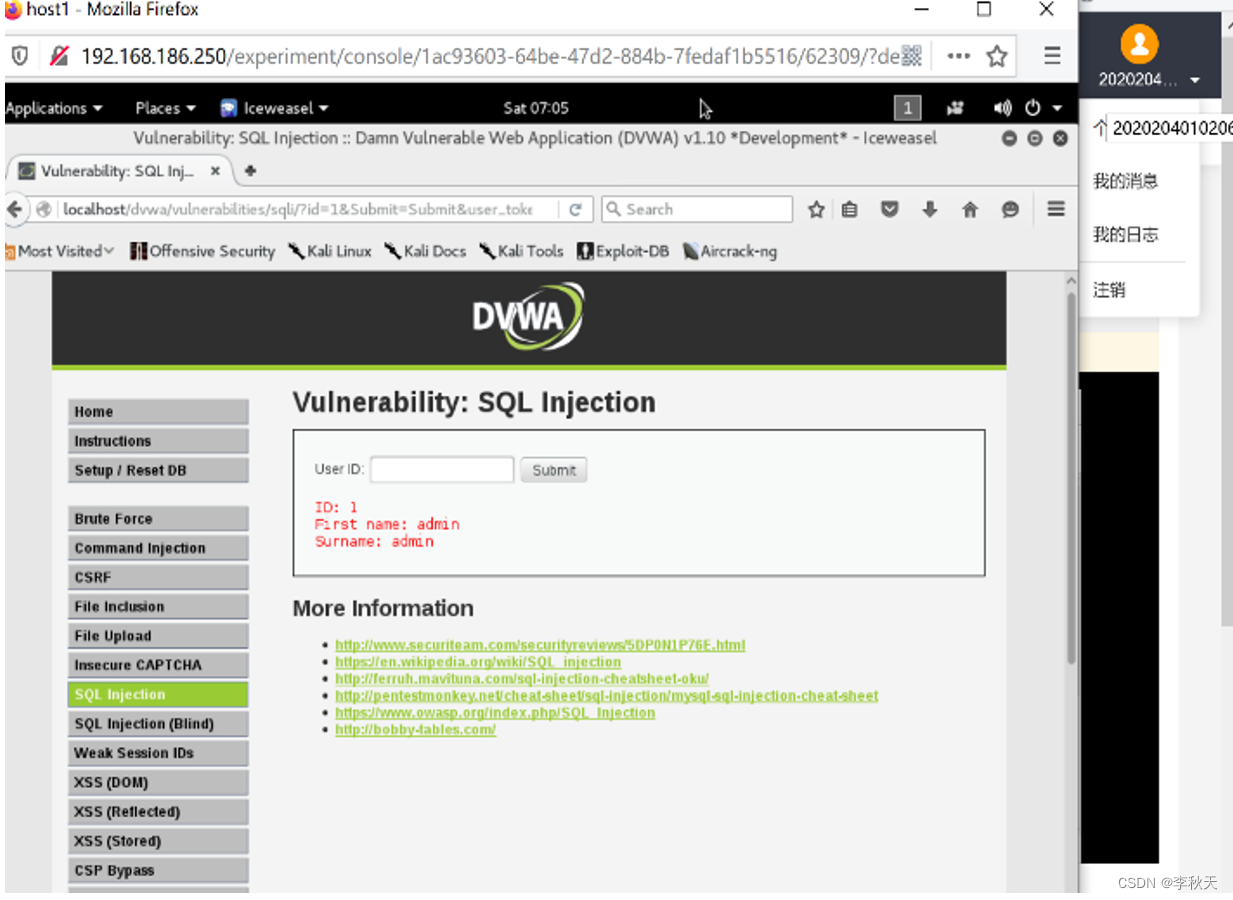
Task: Show bookmarks list icon in Iceweasel
Action: pyautogui.click(x=850, y=209)
